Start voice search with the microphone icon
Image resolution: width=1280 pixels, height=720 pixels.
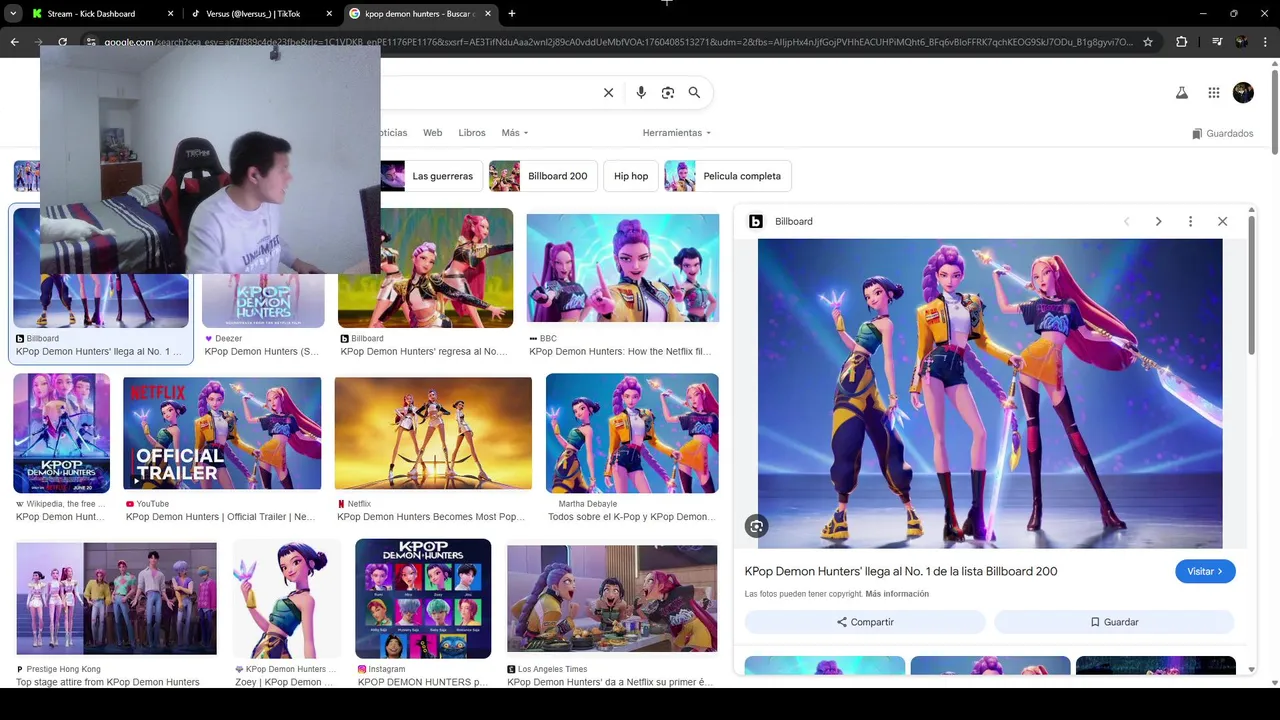641,93
